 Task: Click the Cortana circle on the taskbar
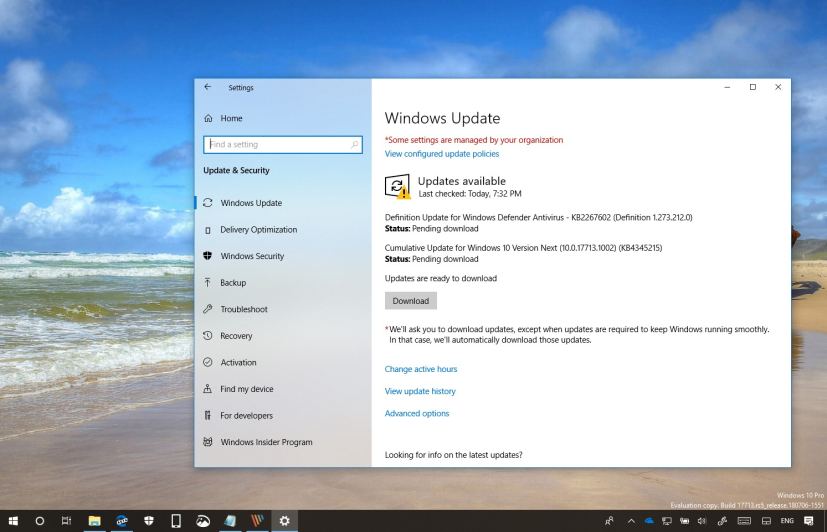(40, 521)
